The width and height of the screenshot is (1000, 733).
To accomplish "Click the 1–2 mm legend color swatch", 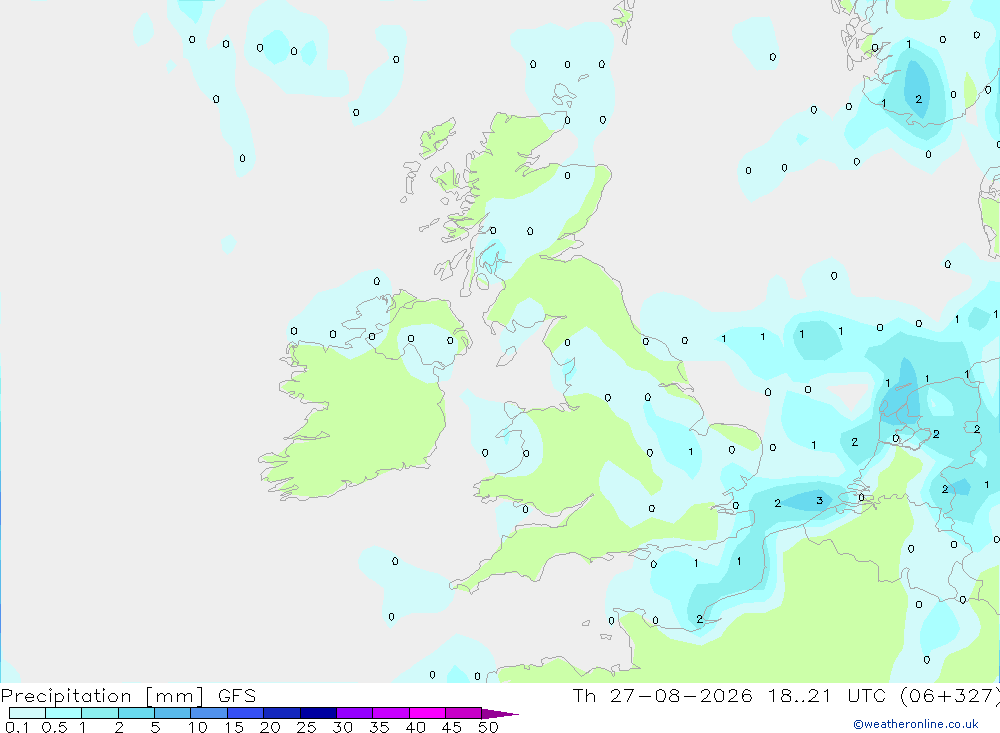I will click(x=100, y=713).
